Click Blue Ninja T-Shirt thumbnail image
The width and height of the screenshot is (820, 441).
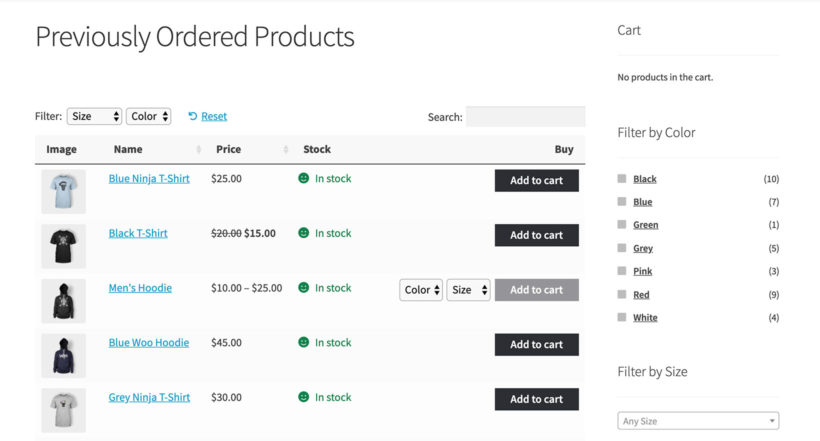pyautogui.click(x=63, y=191)
